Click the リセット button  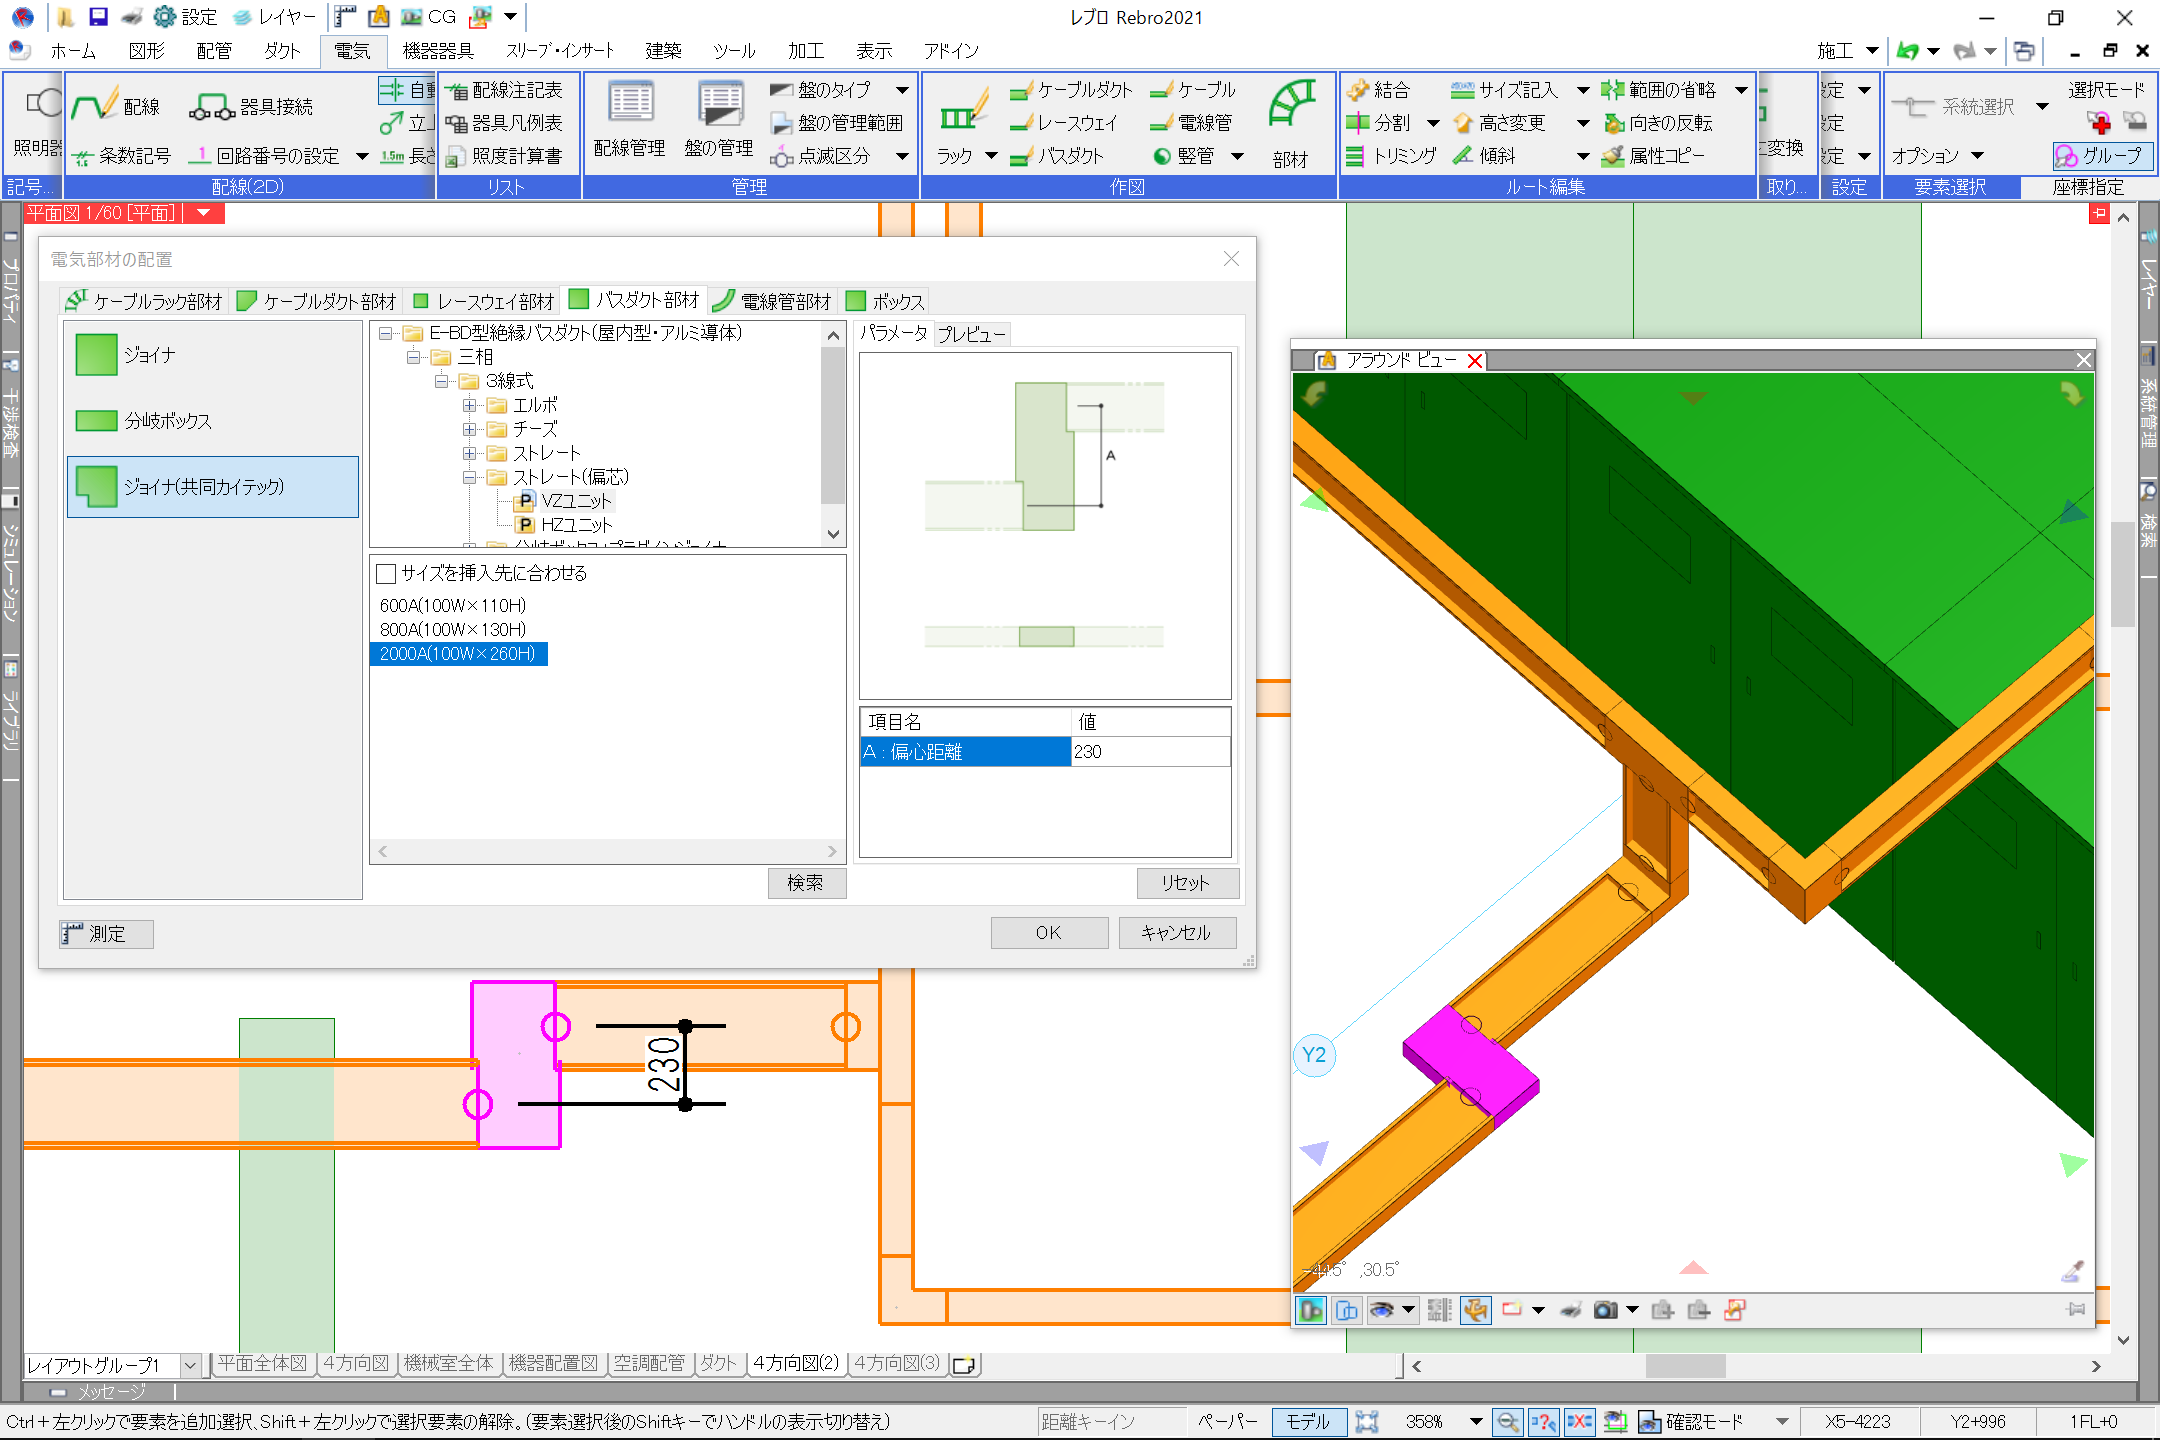click(1186, 883)
